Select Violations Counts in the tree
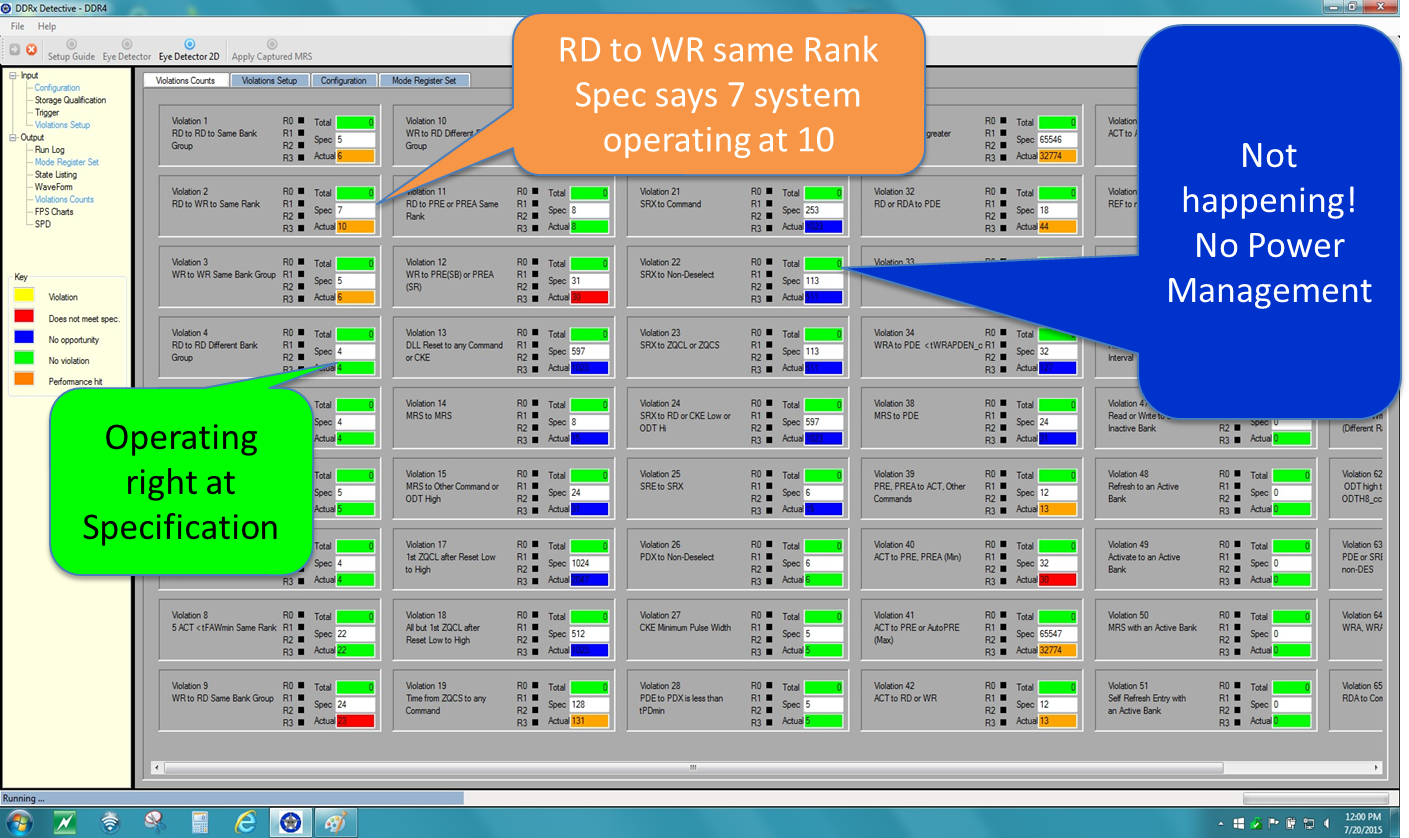Screen dimensions: 1409x838 (x=64, y=199)
